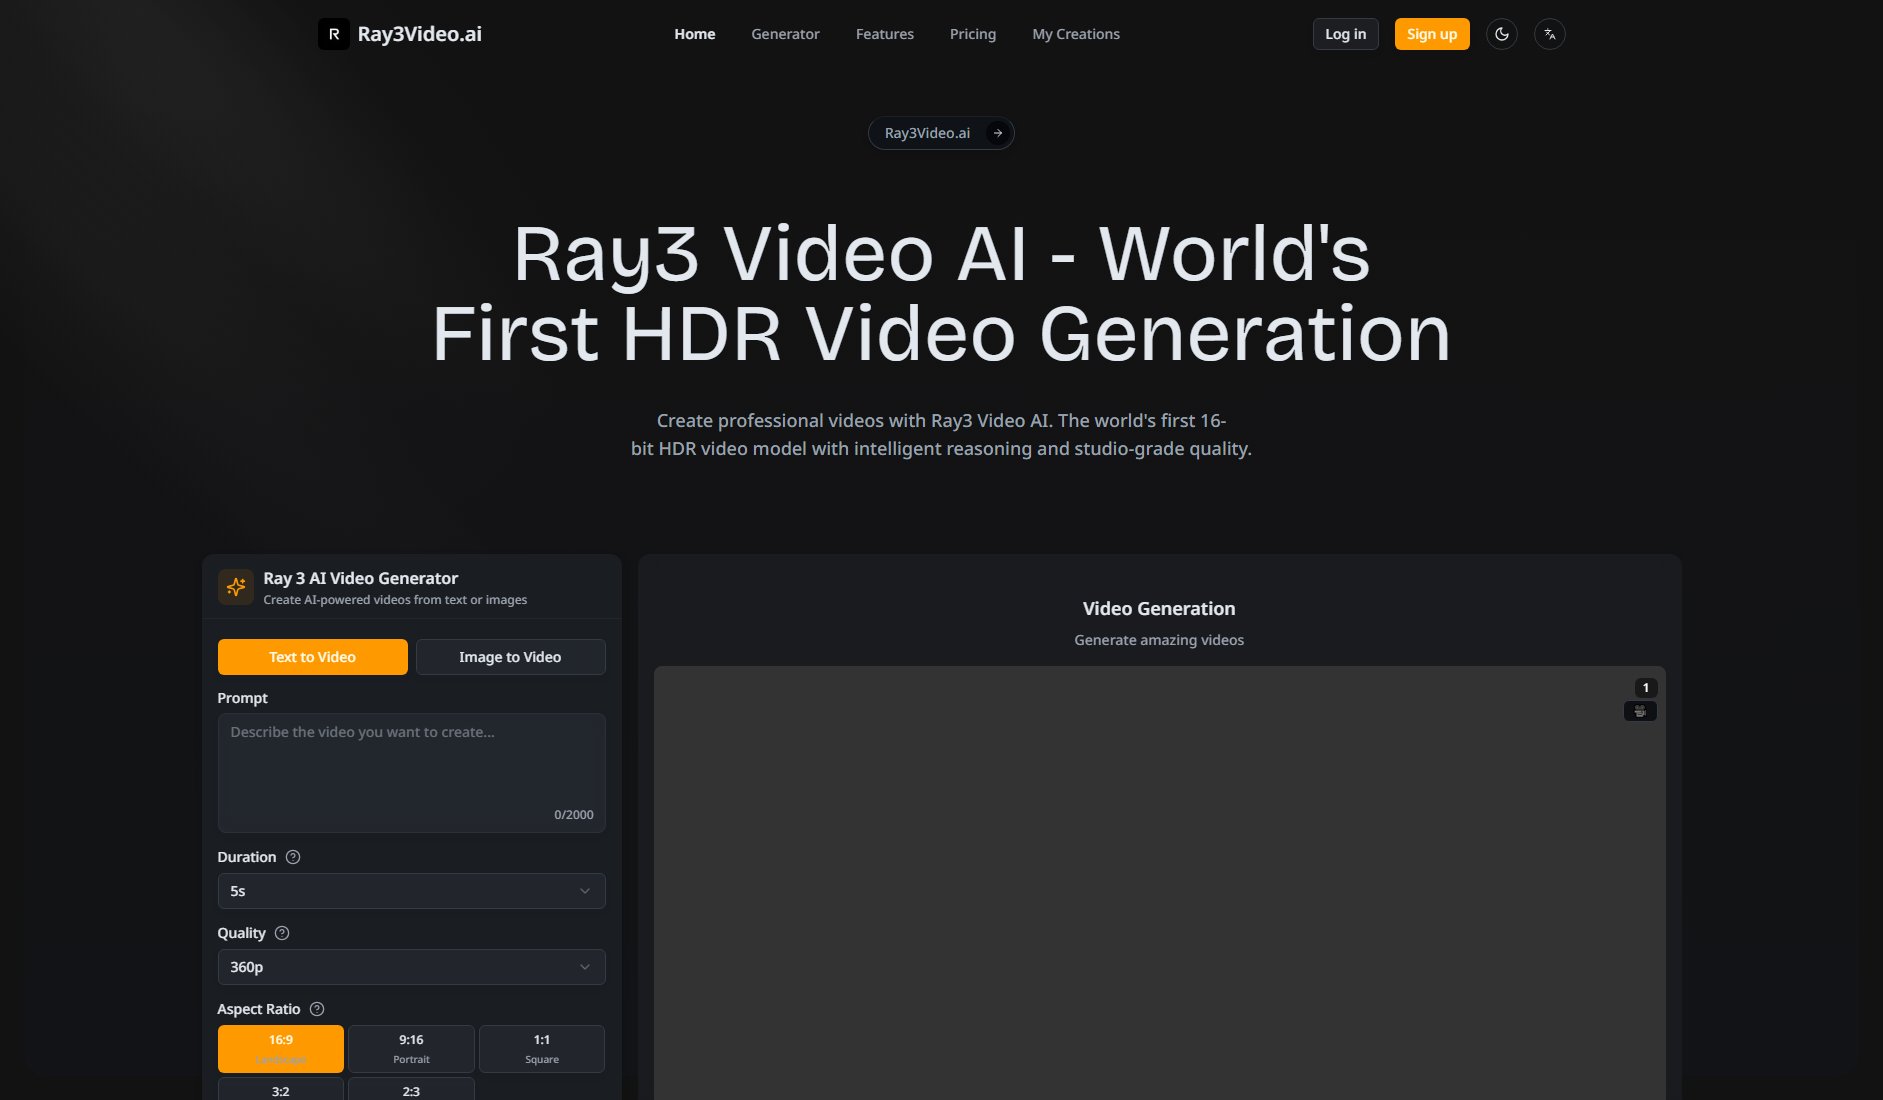Click the small icon under the 1 badge
Screen dimensions: 1883x1100
1640,711
